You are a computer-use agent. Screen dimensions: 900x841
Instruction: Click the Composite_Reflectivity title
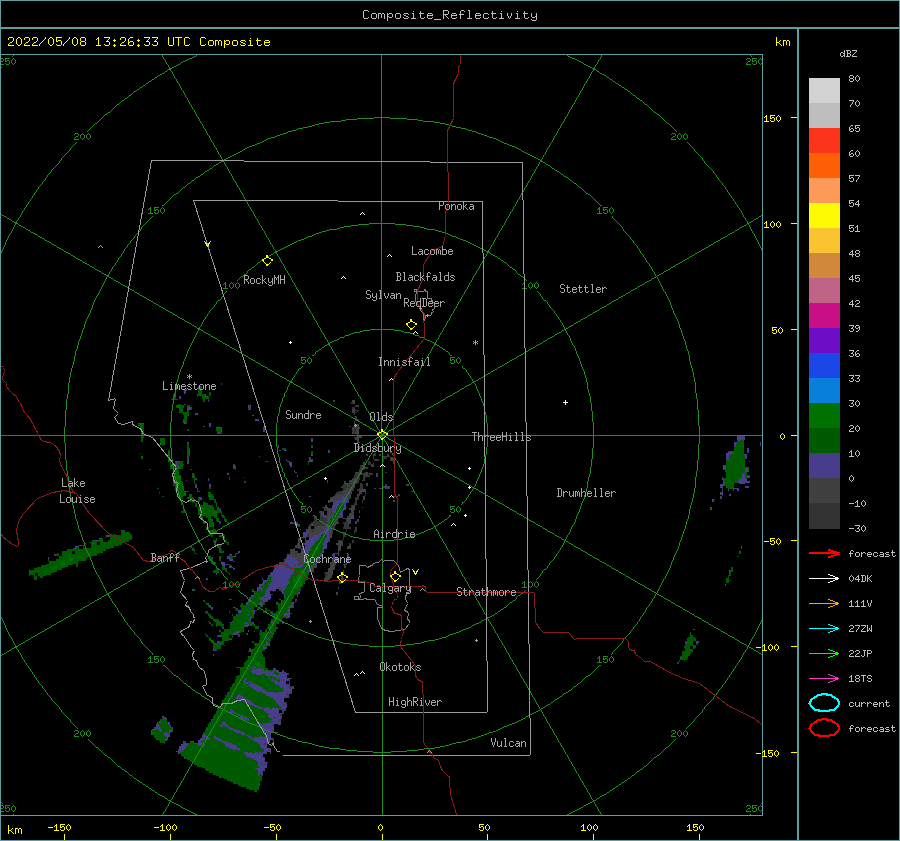pos(450,15)
